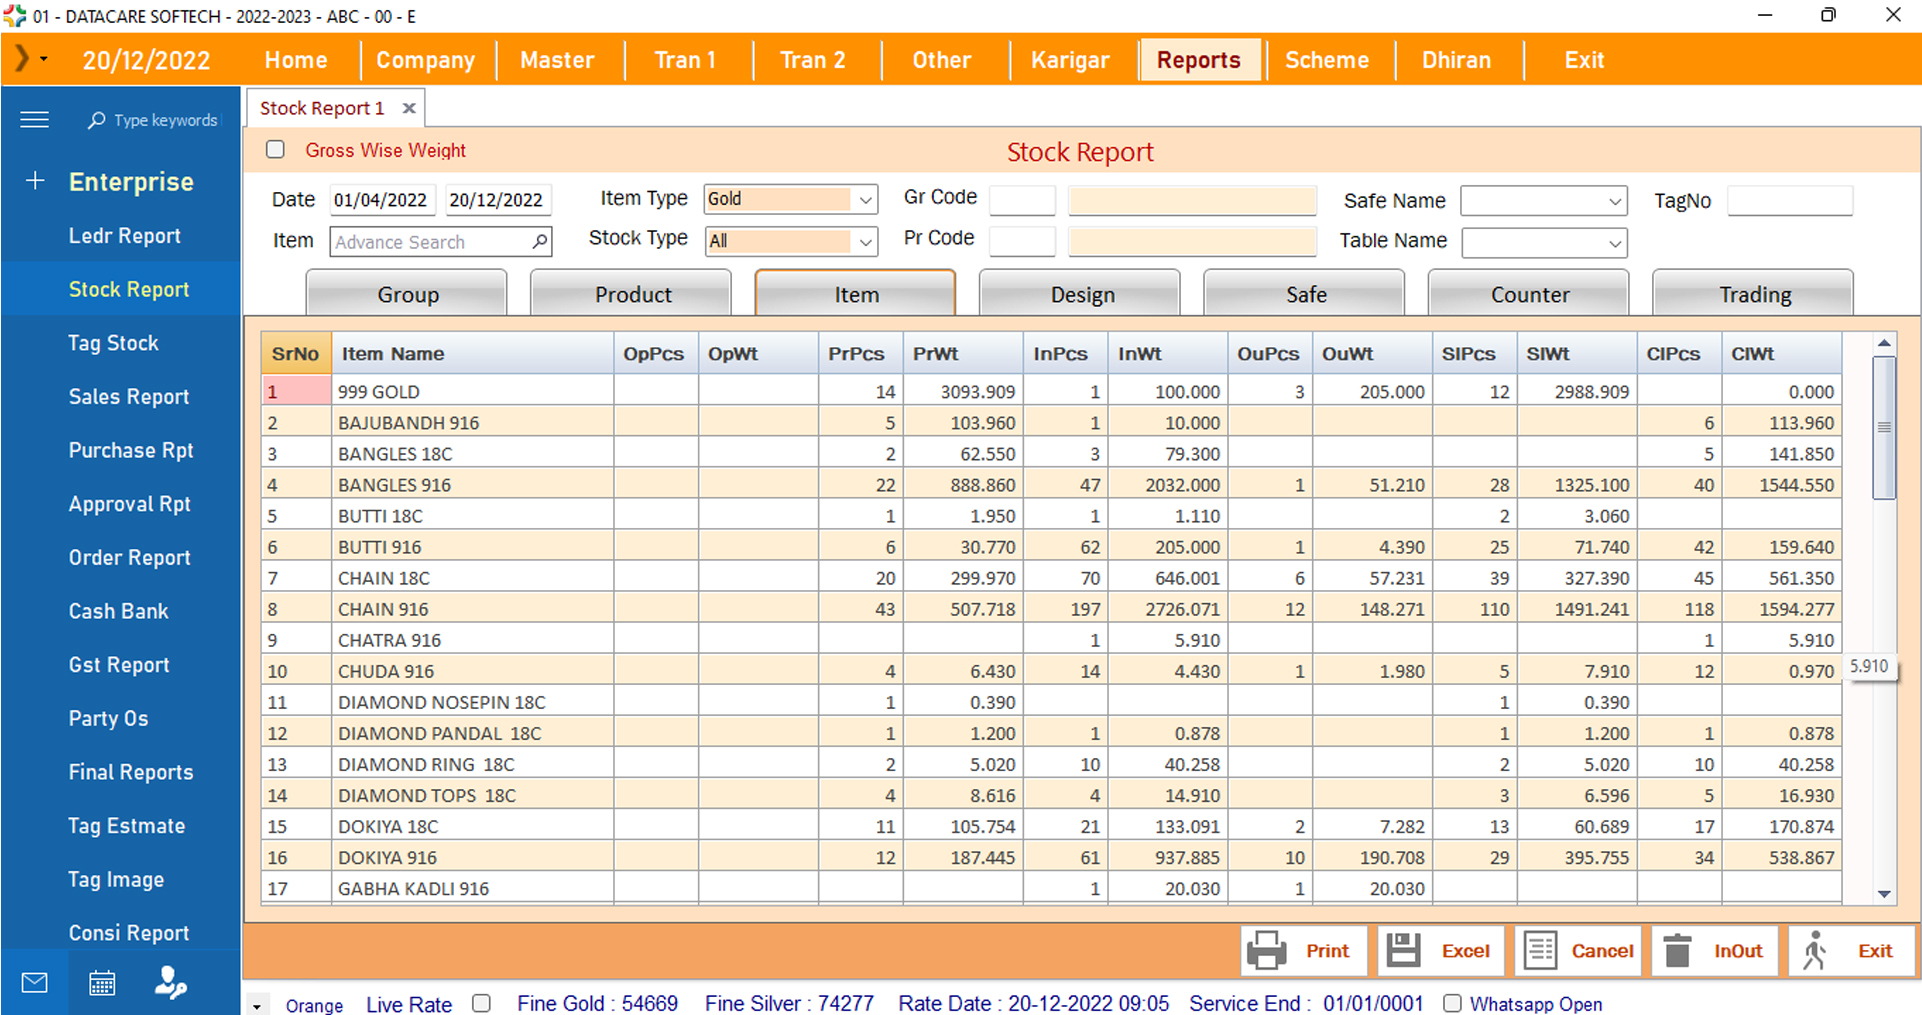
Task: Click the TagNo input field
Action: (1790, 201)
